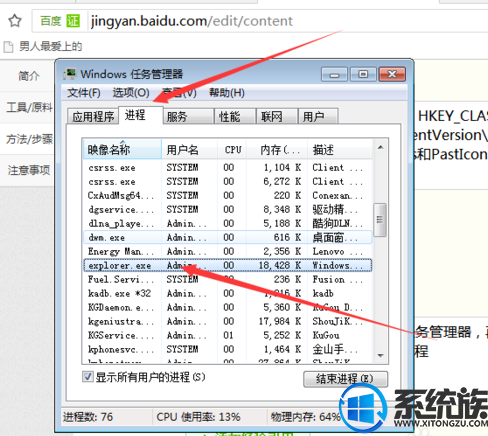
Task: Sort by CPU column header
Action: click(232, 150)
